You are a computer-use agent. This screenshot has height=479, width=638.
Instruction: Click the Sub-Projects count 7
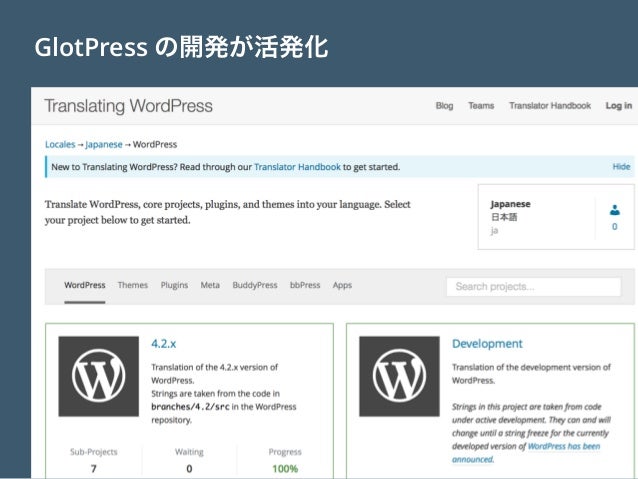pos(94,469)
